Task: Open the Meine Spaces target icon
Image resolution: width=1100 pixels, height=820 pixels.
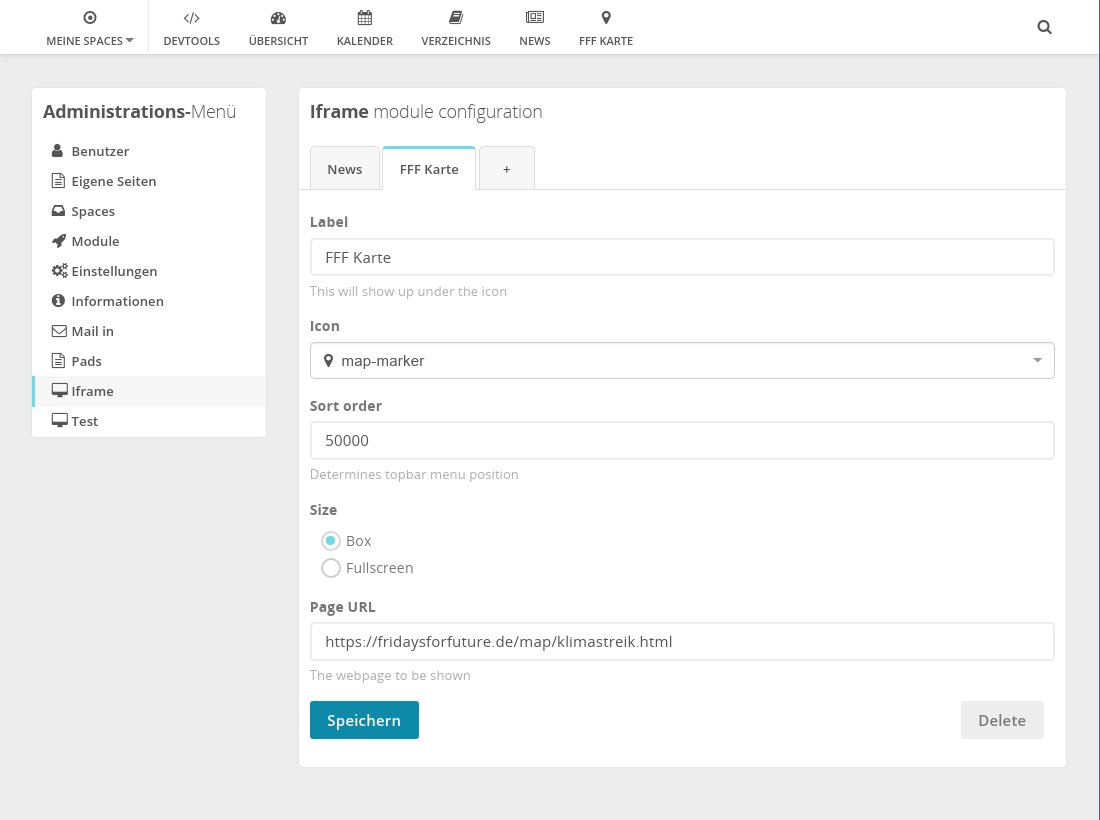Action: tap(90, 18)
